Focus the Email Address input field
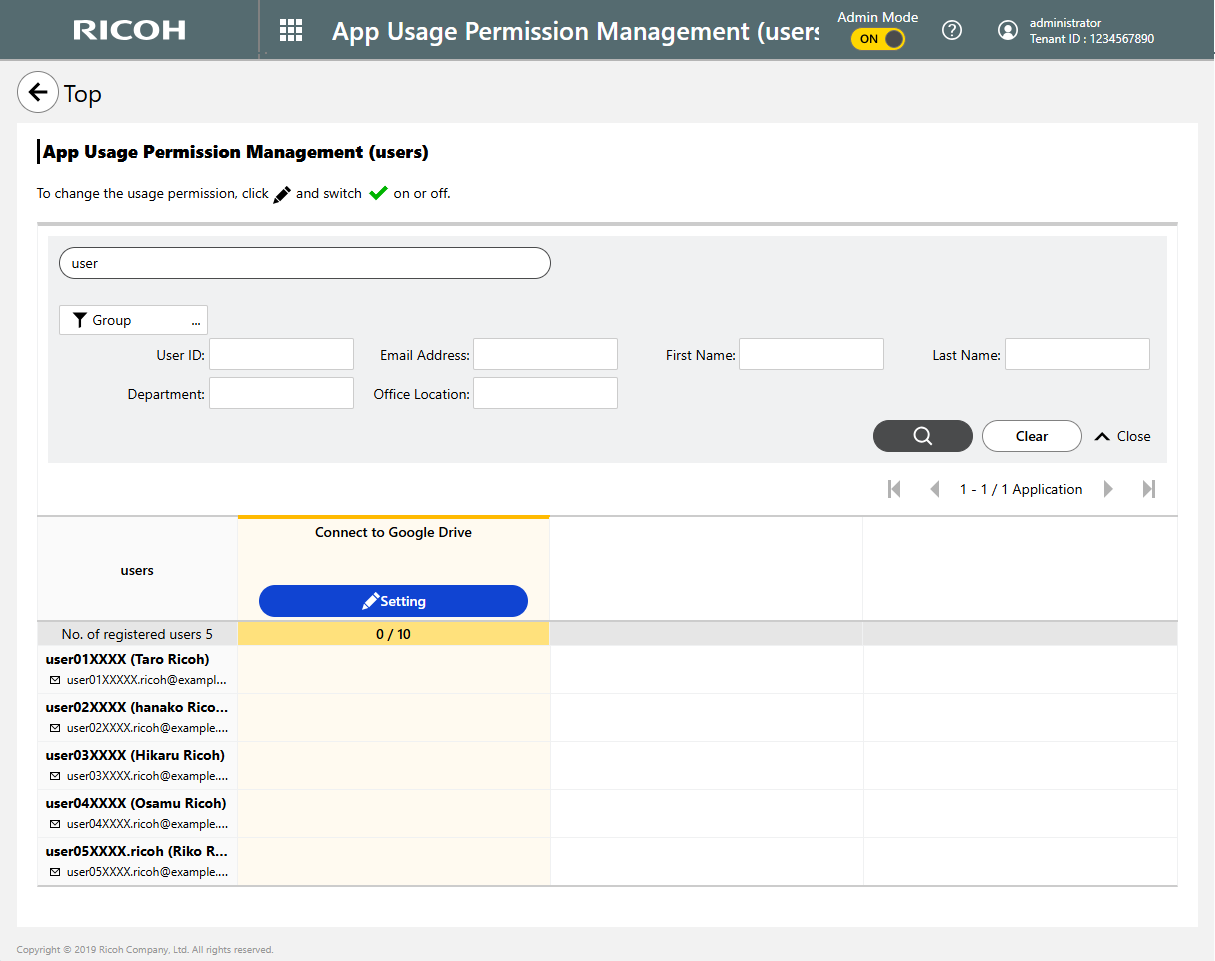 tap(545, 354)
